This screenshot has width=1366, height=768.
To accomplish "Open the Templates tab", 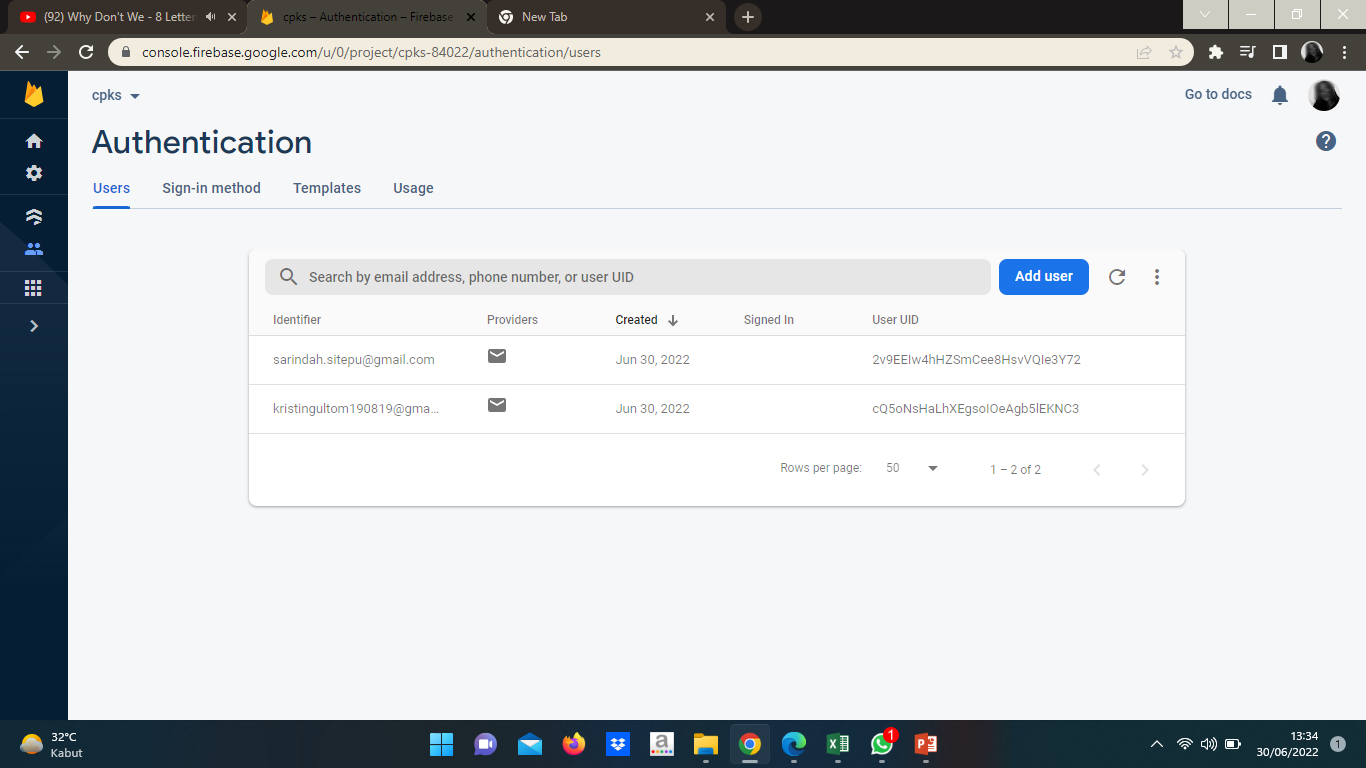I will 327,188.
